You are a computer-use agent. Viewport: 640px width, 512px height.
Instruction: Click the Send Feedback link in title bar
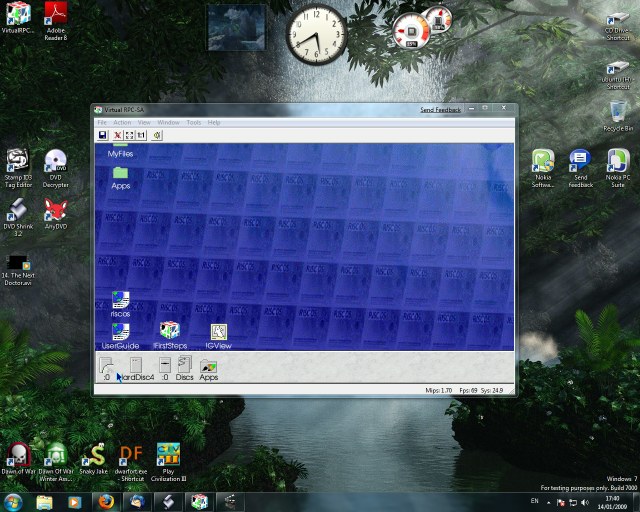[440, 109]
